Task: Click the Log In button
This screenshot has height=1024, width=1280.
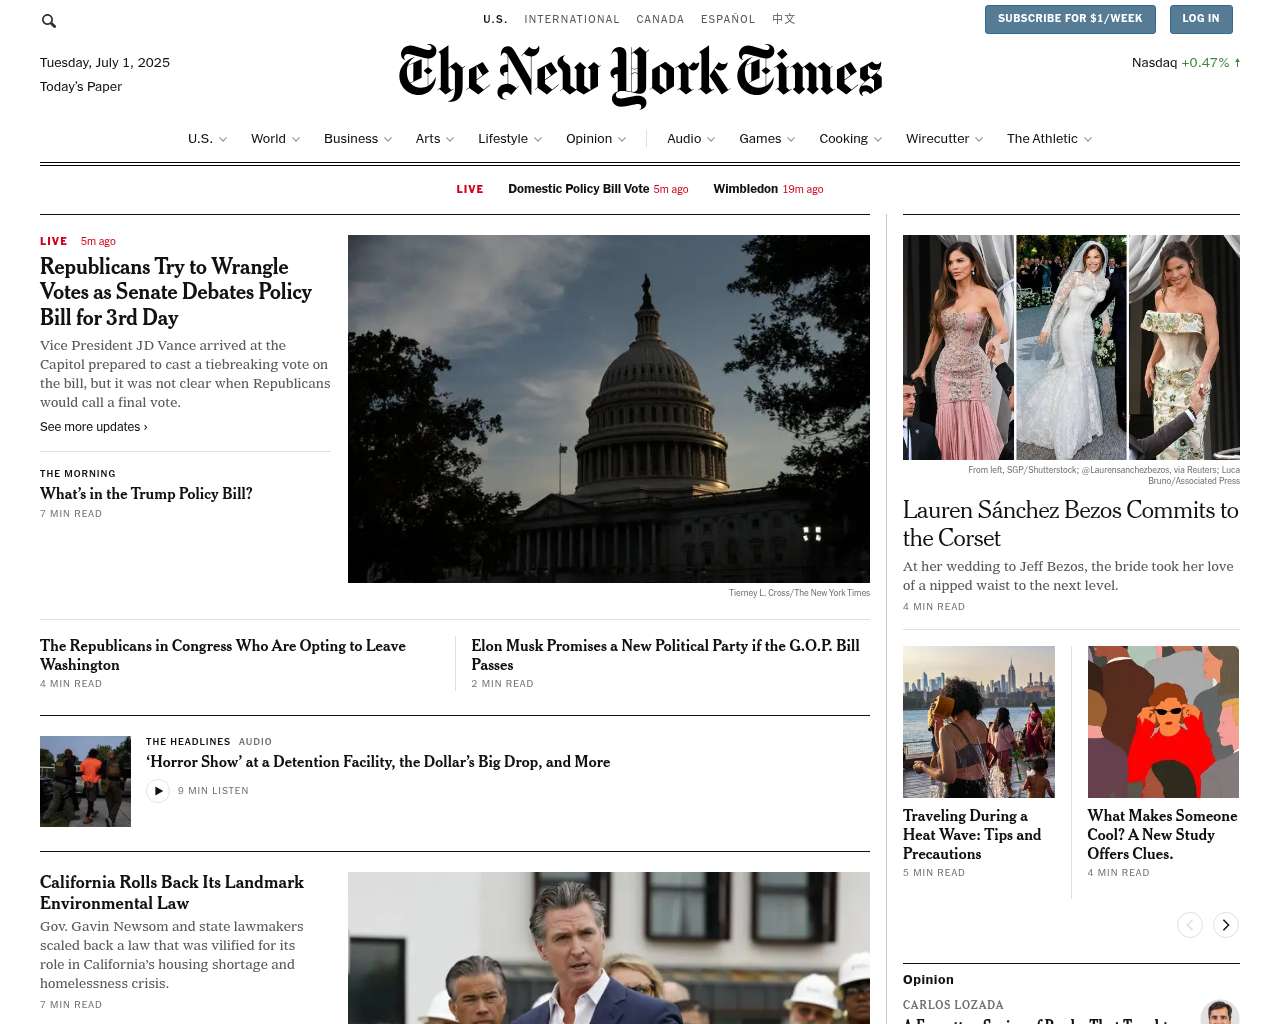Action: 1201,19
